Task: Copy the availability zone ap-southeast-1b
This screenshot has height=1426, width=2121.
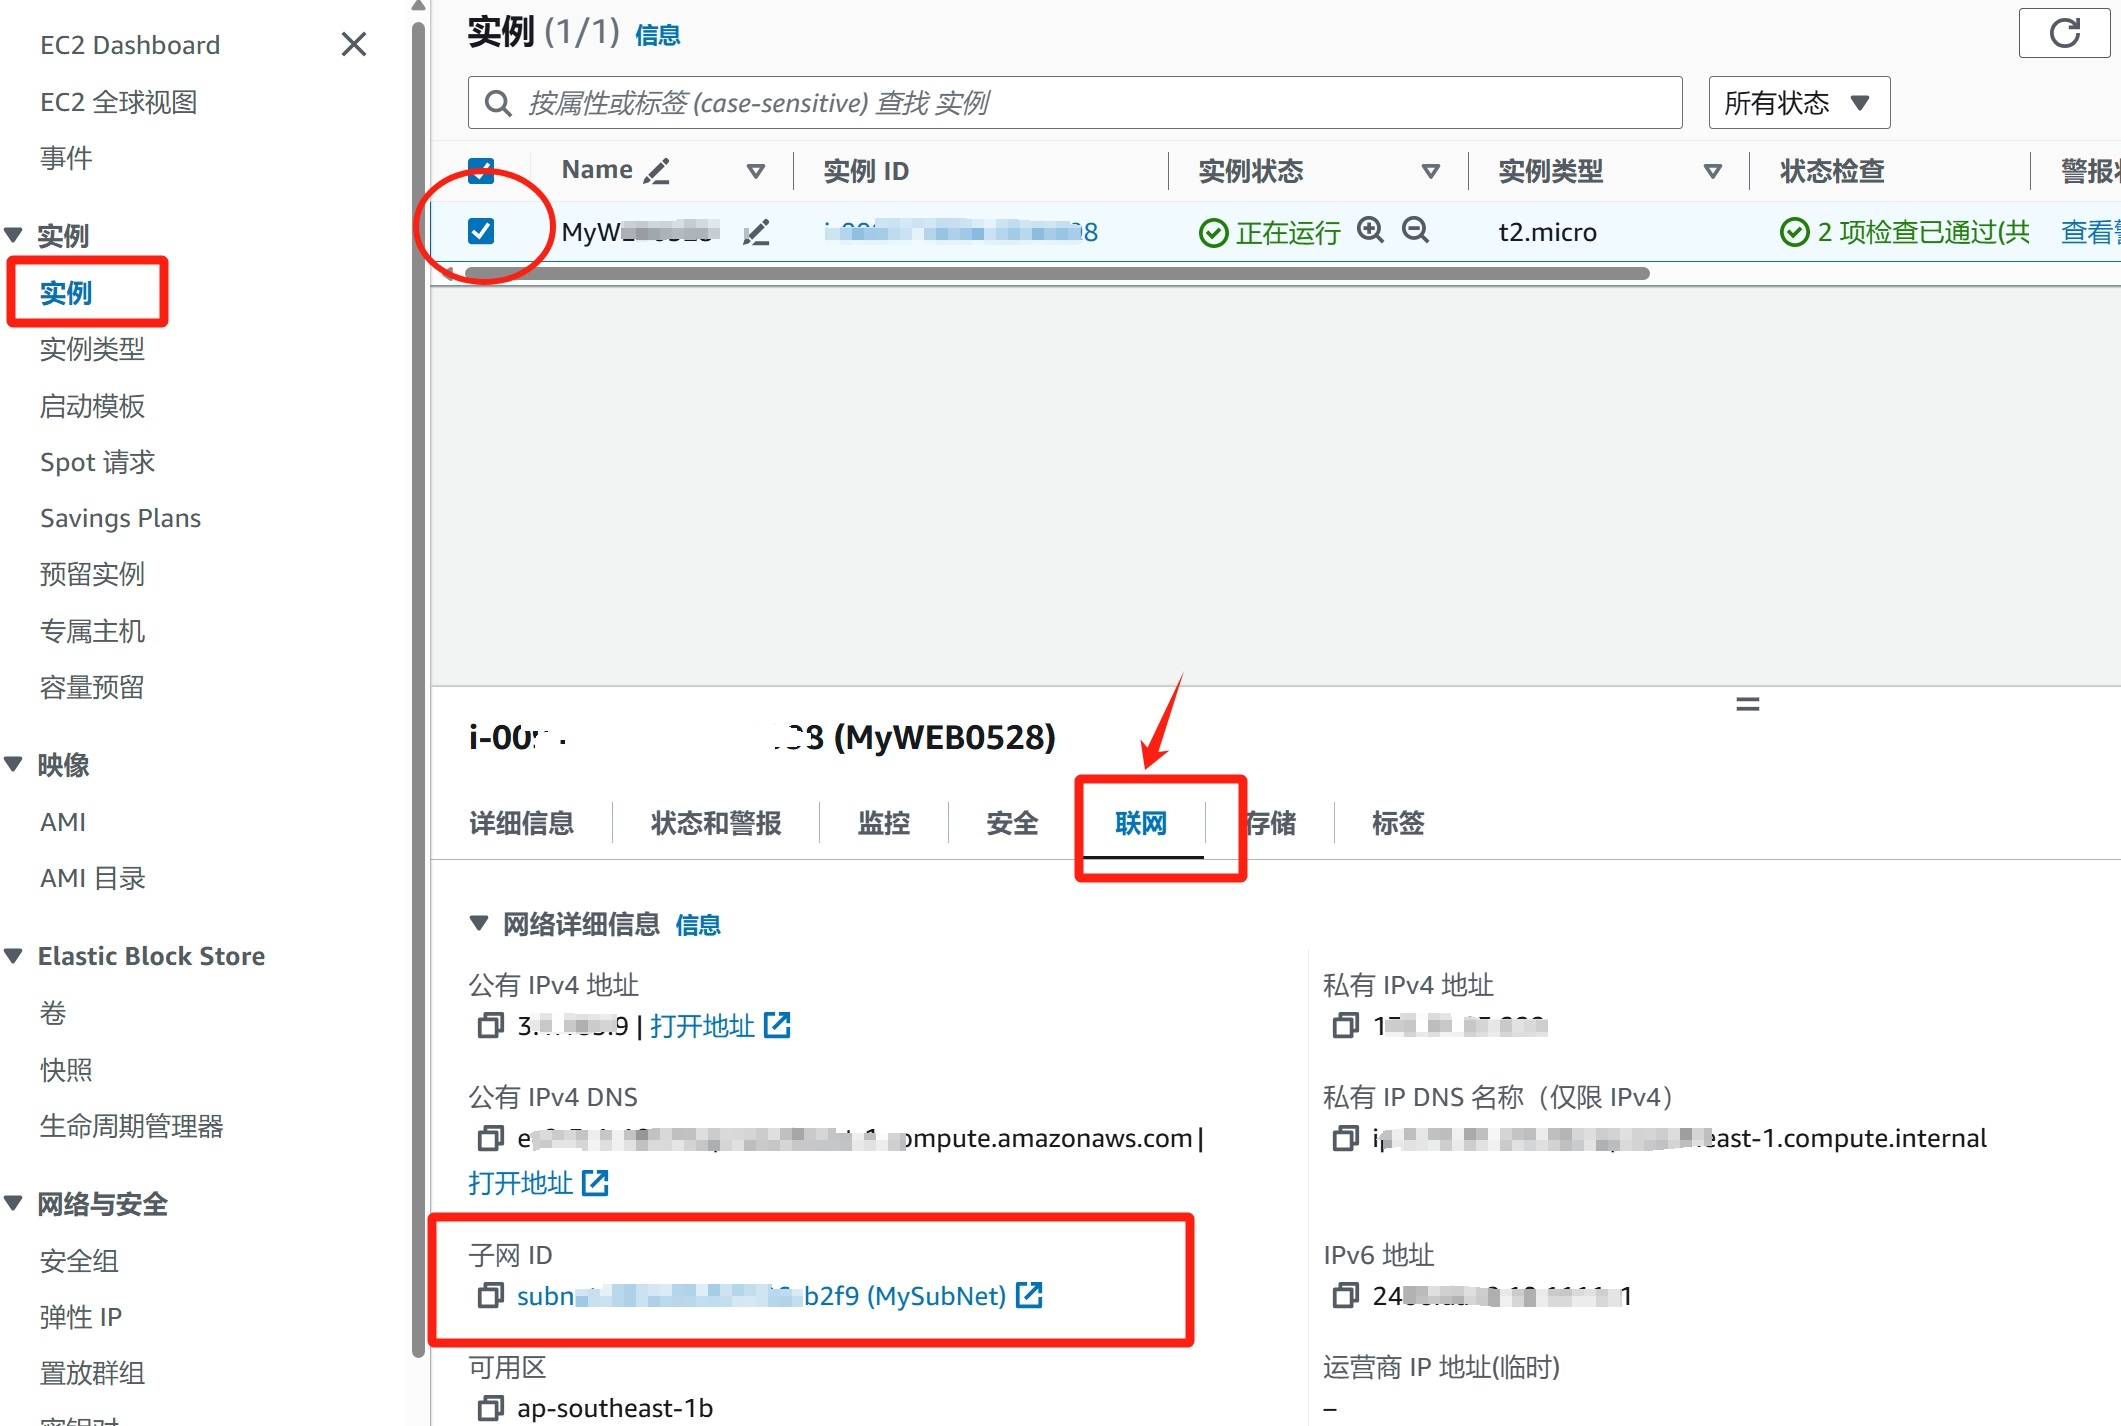Action: click(490, 1408)
